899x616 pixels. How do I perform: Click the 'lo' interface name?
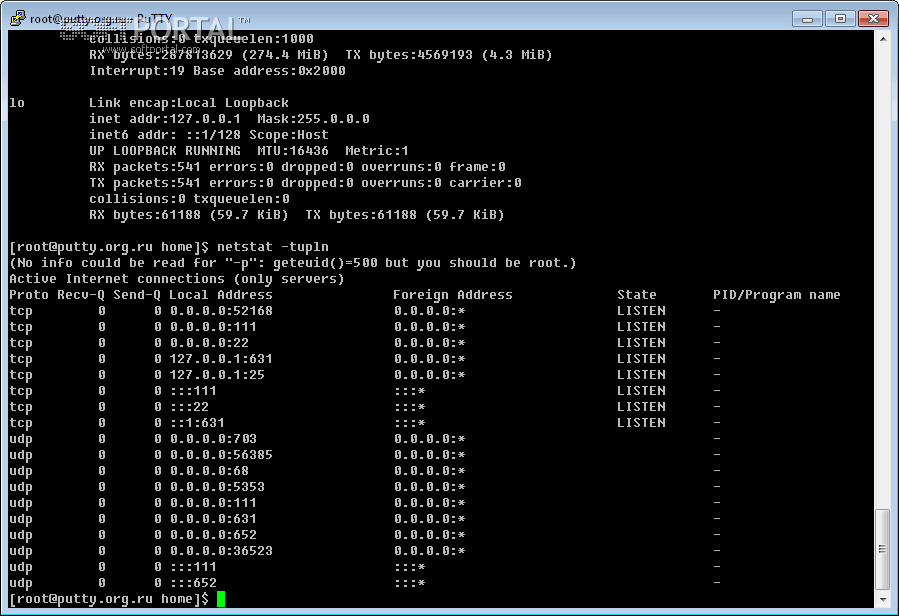(x=17, y=103)
